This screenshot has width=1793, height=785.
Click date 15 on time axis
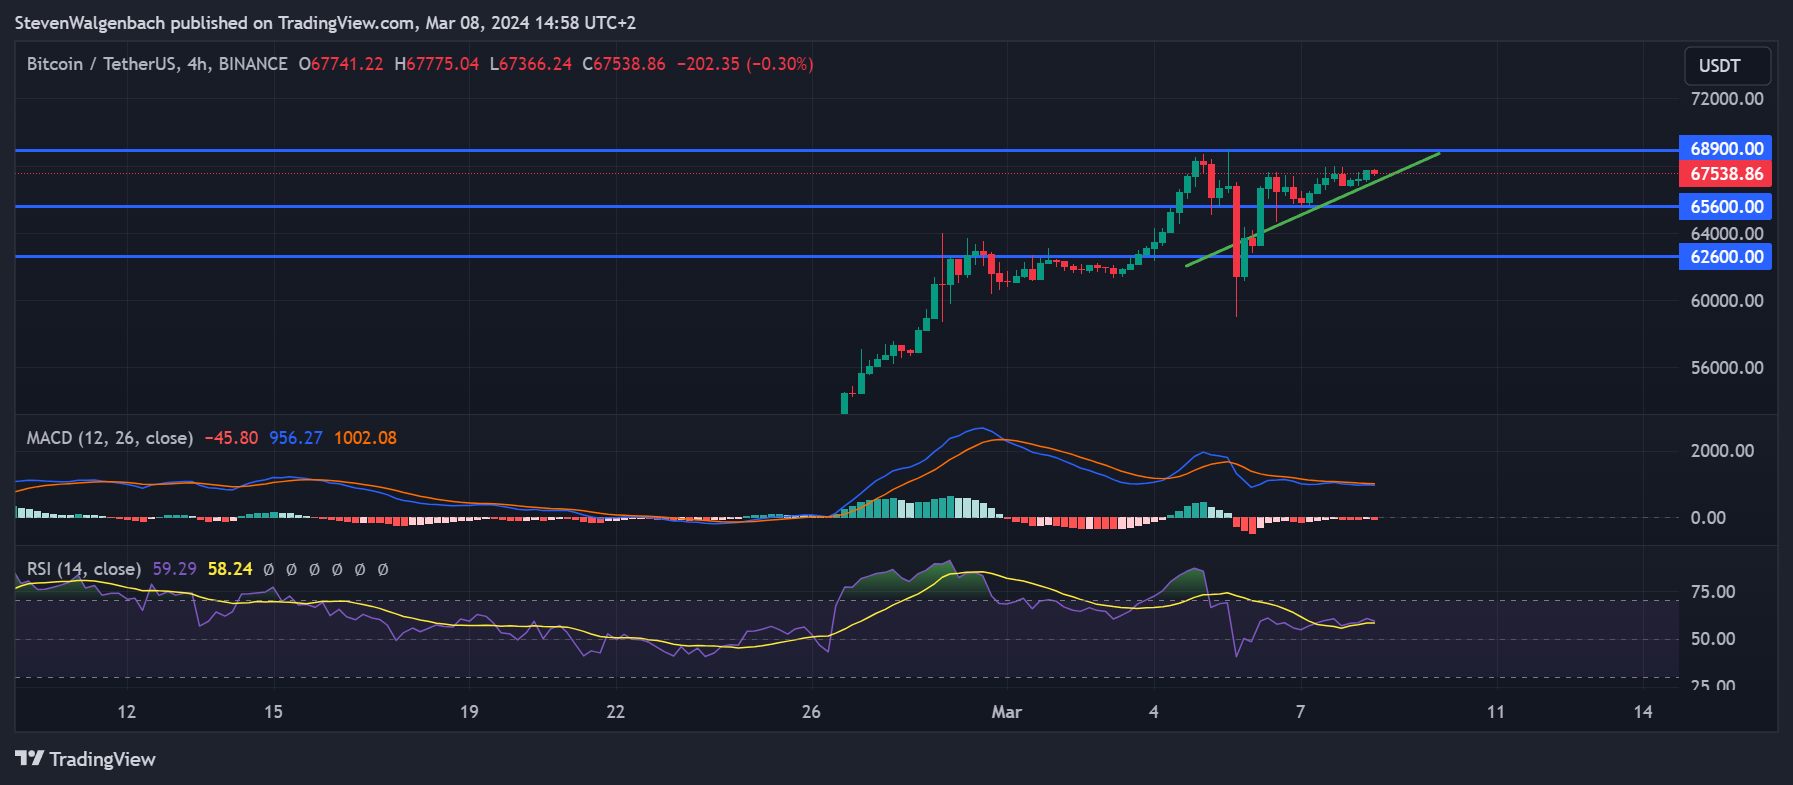tap(273, 712)
